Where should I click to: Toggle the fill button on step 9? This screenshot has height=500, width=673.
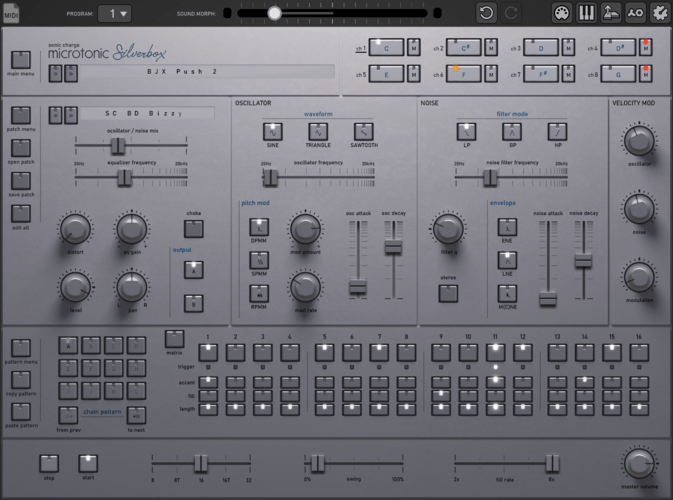click(x=441, y=395)
